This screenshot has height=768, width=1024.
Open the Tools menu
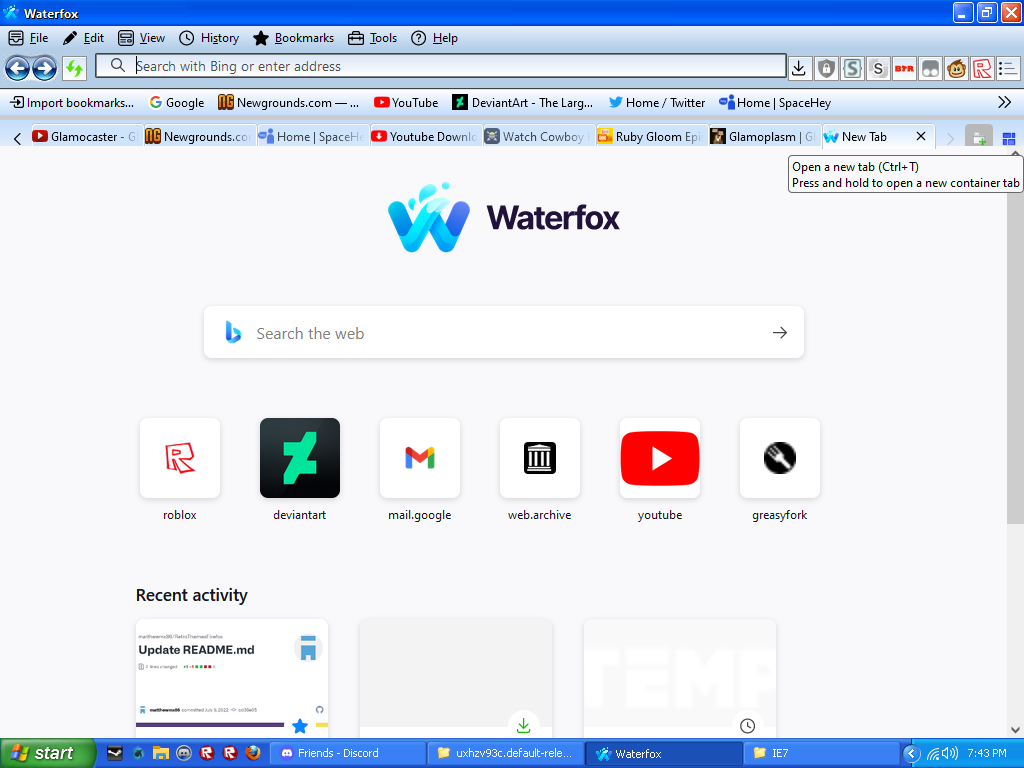pyautogui.click(x=372, y=38)
